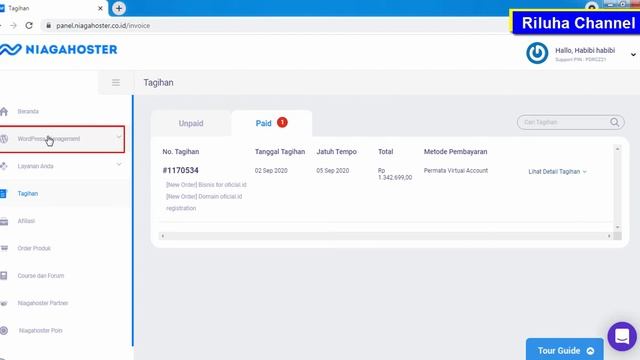Close the Tagihan browser tab
The image size is (640, 360).
pyautogui.click(x=100, y=8)
